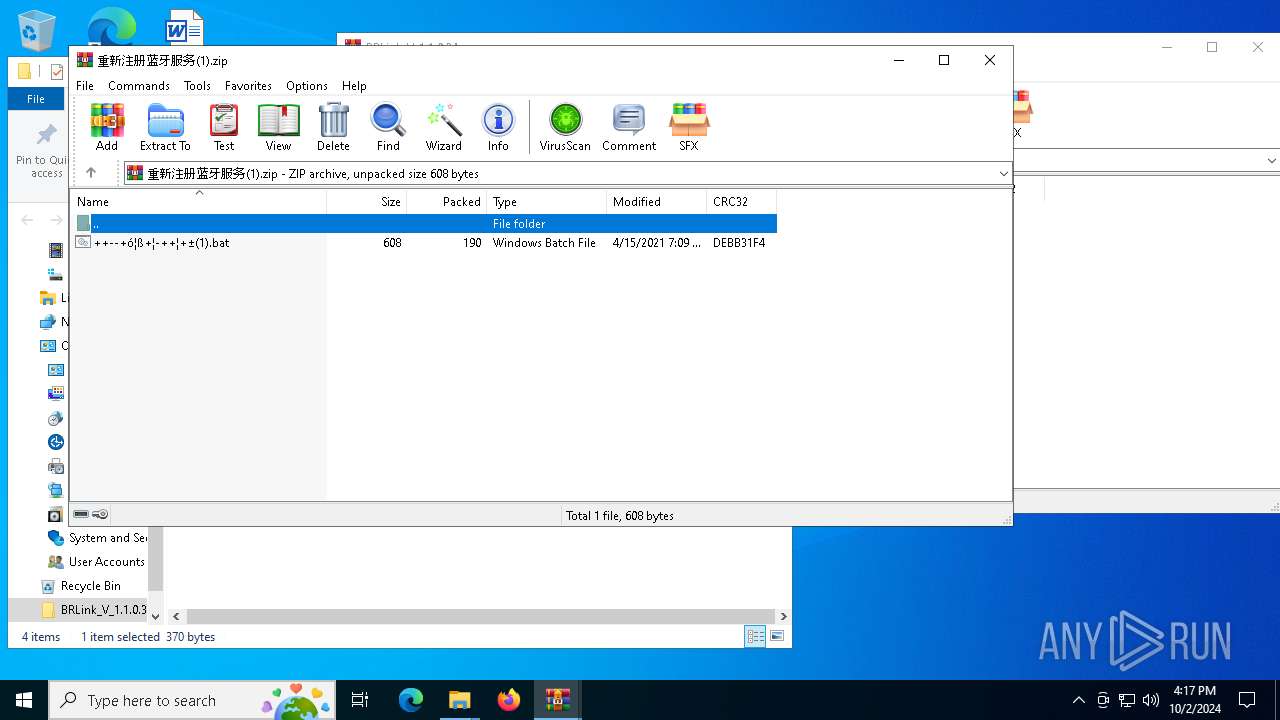
Task: Sort by the Modified column header
Action: (657, 202)
